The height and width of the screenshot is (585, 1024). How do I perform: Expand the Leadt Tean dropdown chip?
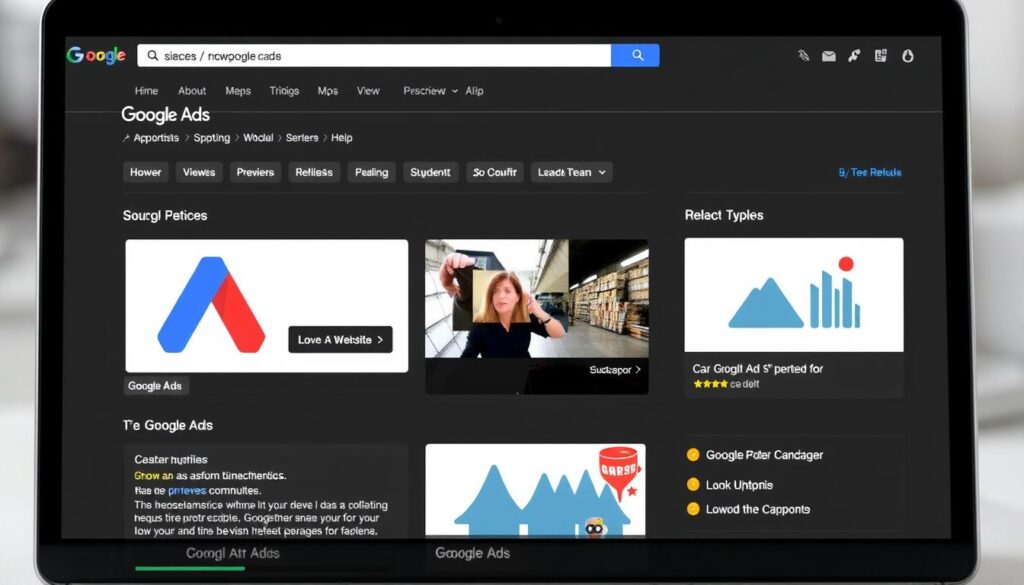coord(571,172)
